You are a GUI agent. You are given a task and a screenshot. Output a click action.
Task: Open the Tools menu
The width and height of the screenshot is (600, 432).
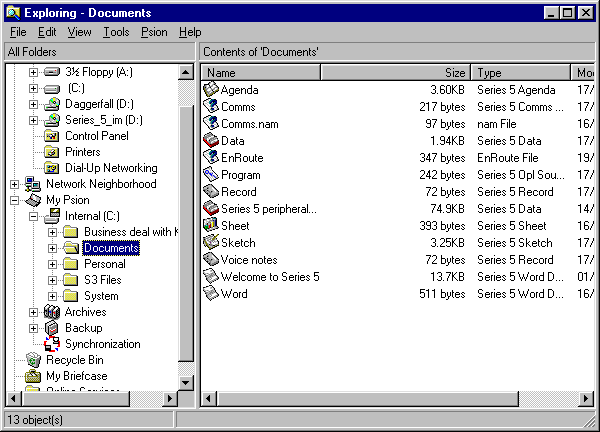click(116, 32)
